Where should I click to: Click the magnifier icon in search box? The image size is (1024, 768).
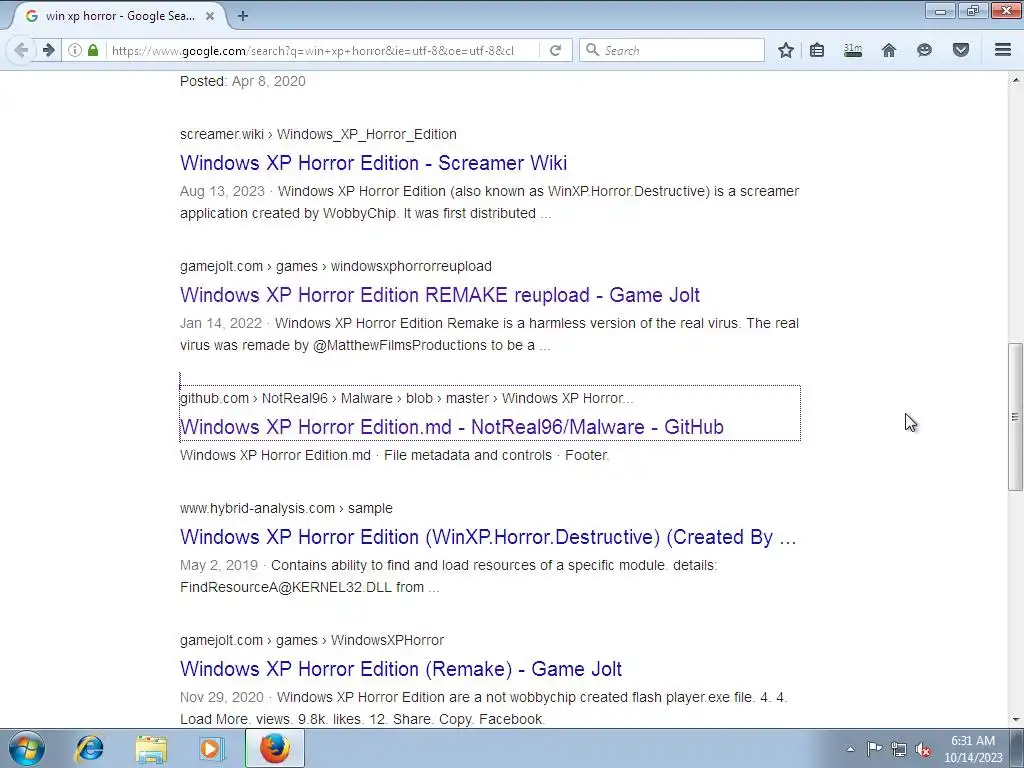coord(592,50)
